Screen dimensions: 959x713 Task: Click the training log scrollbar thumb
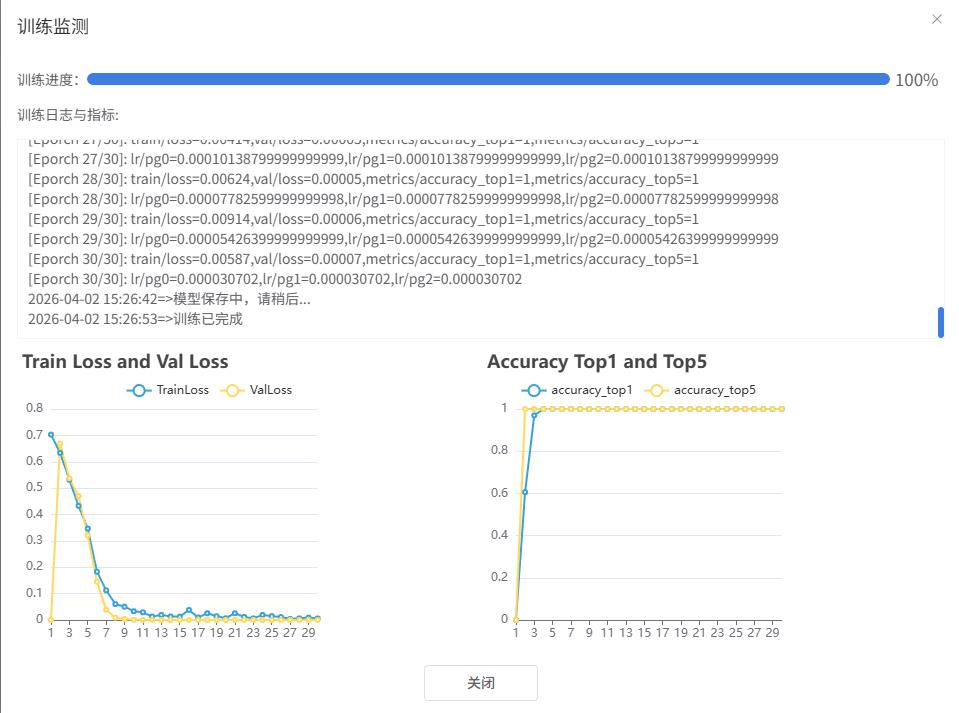click(940, 322)
